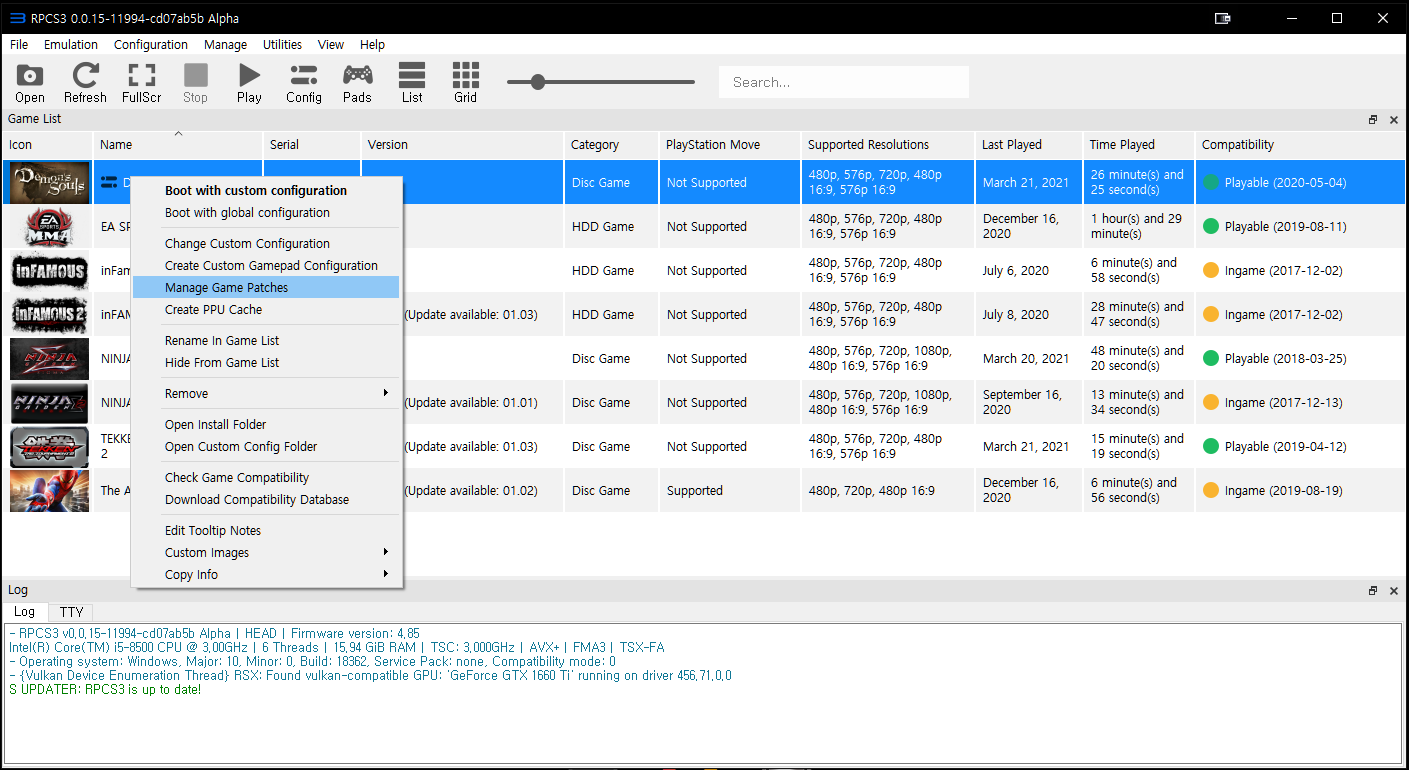Click the inFAMOUS 2 game icon
Screen dimensions: 1409x770
pos(49,314)
